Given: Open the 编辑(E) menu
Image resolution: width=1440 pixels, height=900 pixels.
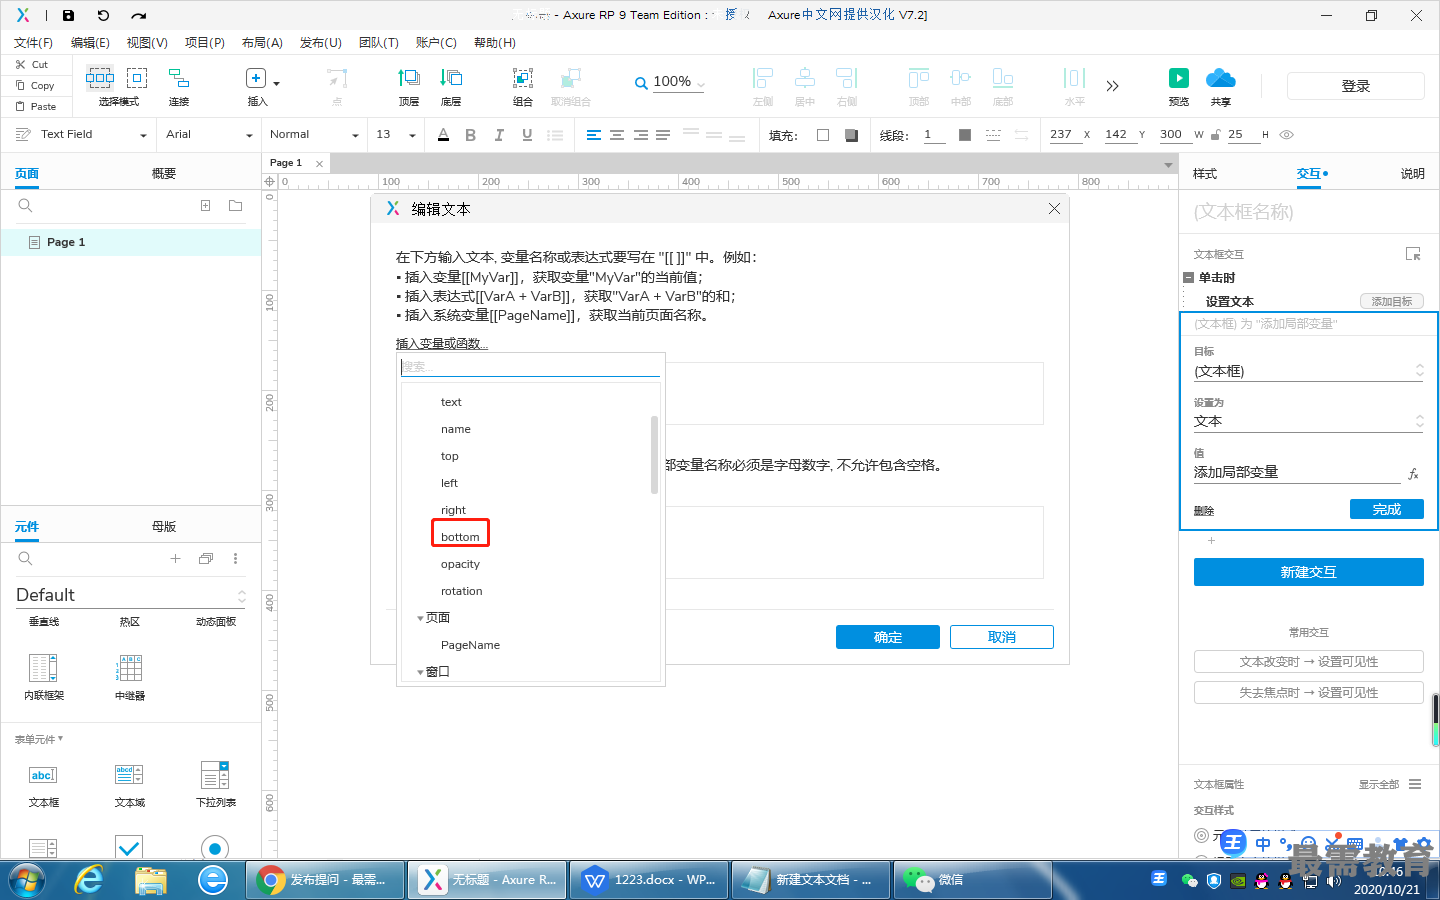Looking at the screenshot, I should click(x=90, y=43).
